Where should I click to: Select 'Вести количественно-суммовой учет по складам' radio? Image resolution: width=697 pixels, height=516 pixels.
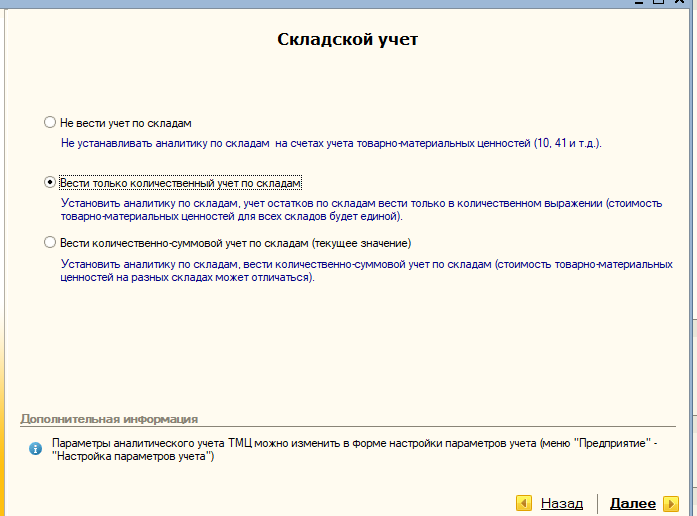point(50,242)
